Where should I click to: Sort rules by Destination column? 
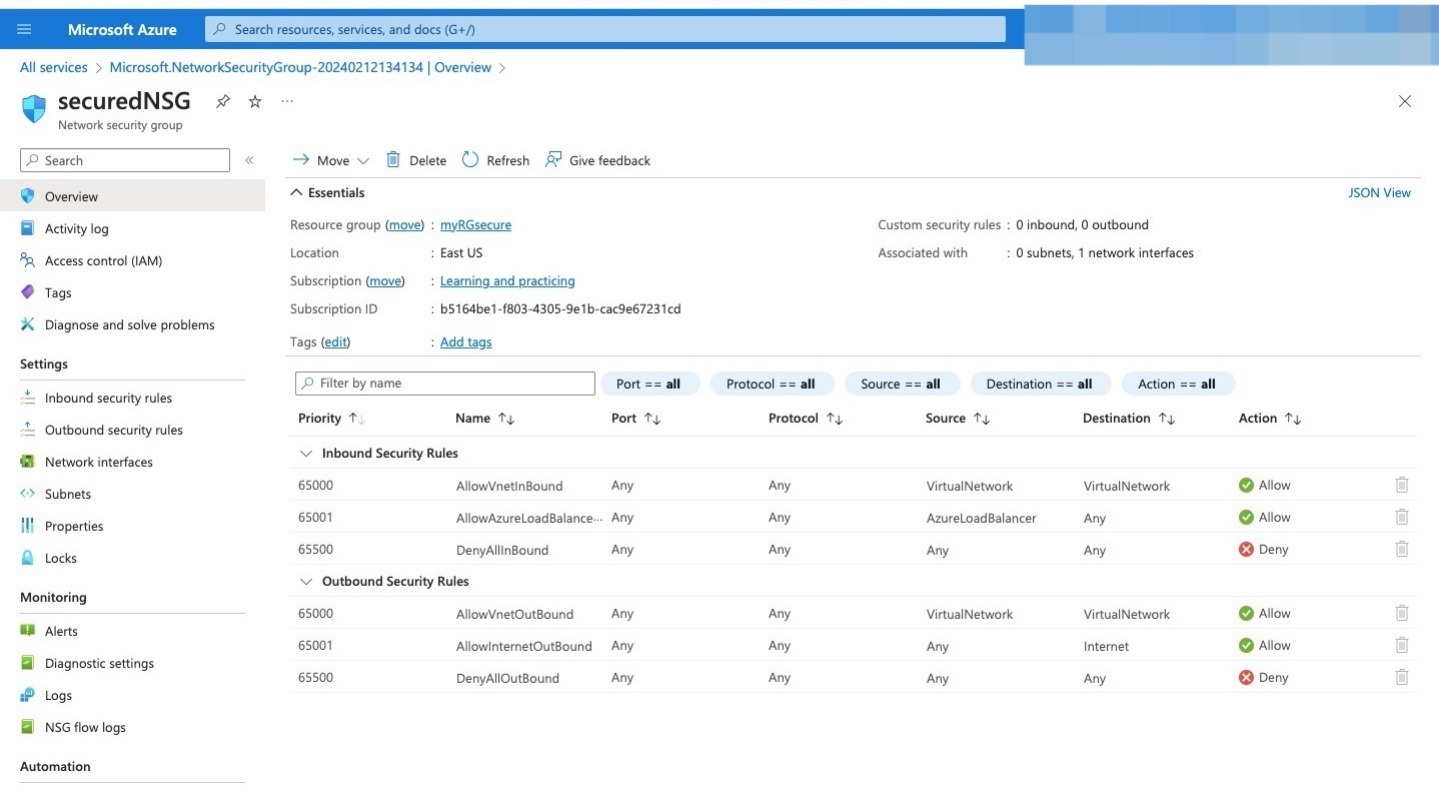pyautogui.click(x=1166, y=418)
